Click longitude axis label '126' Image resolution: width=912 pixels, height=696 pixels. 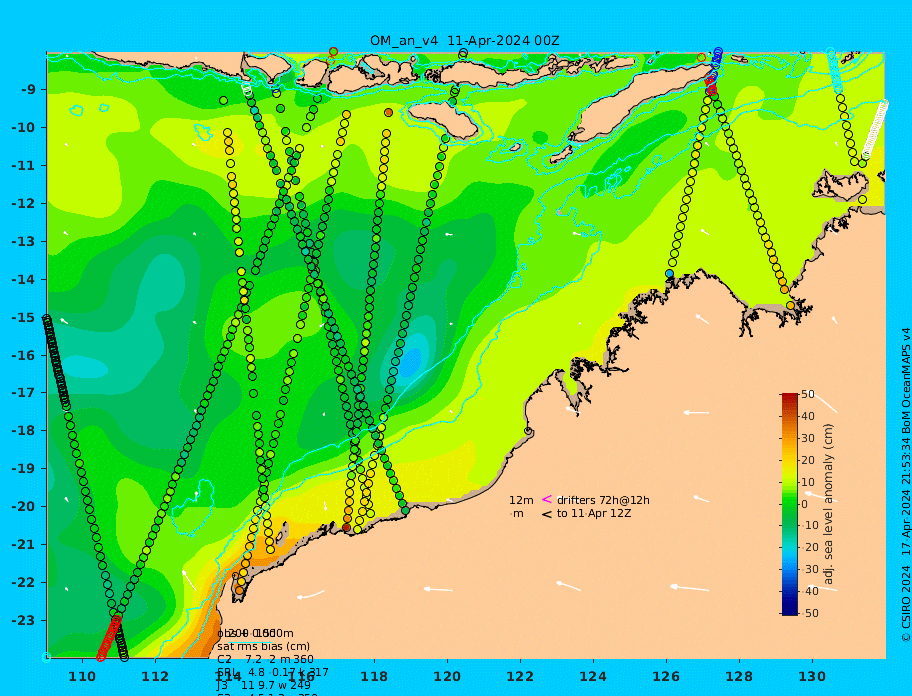[x=666, y=677]
